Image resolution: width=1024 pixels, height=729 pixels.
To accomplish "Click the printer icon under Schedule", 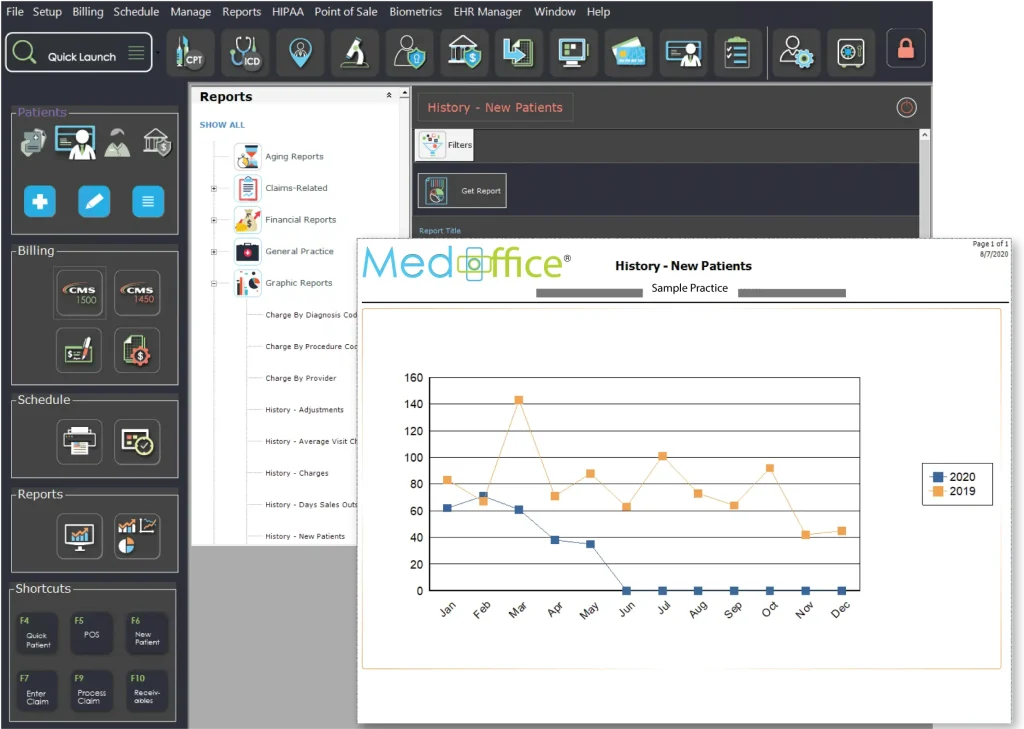I will click(79, 442).
